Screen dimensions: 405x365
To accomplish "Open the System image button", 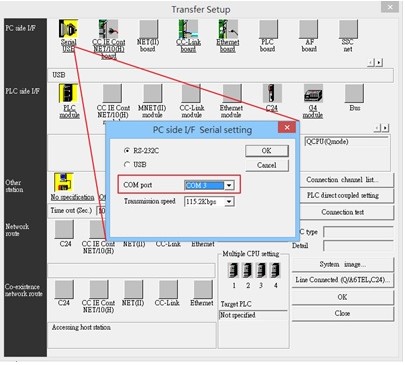I will 343,264.
